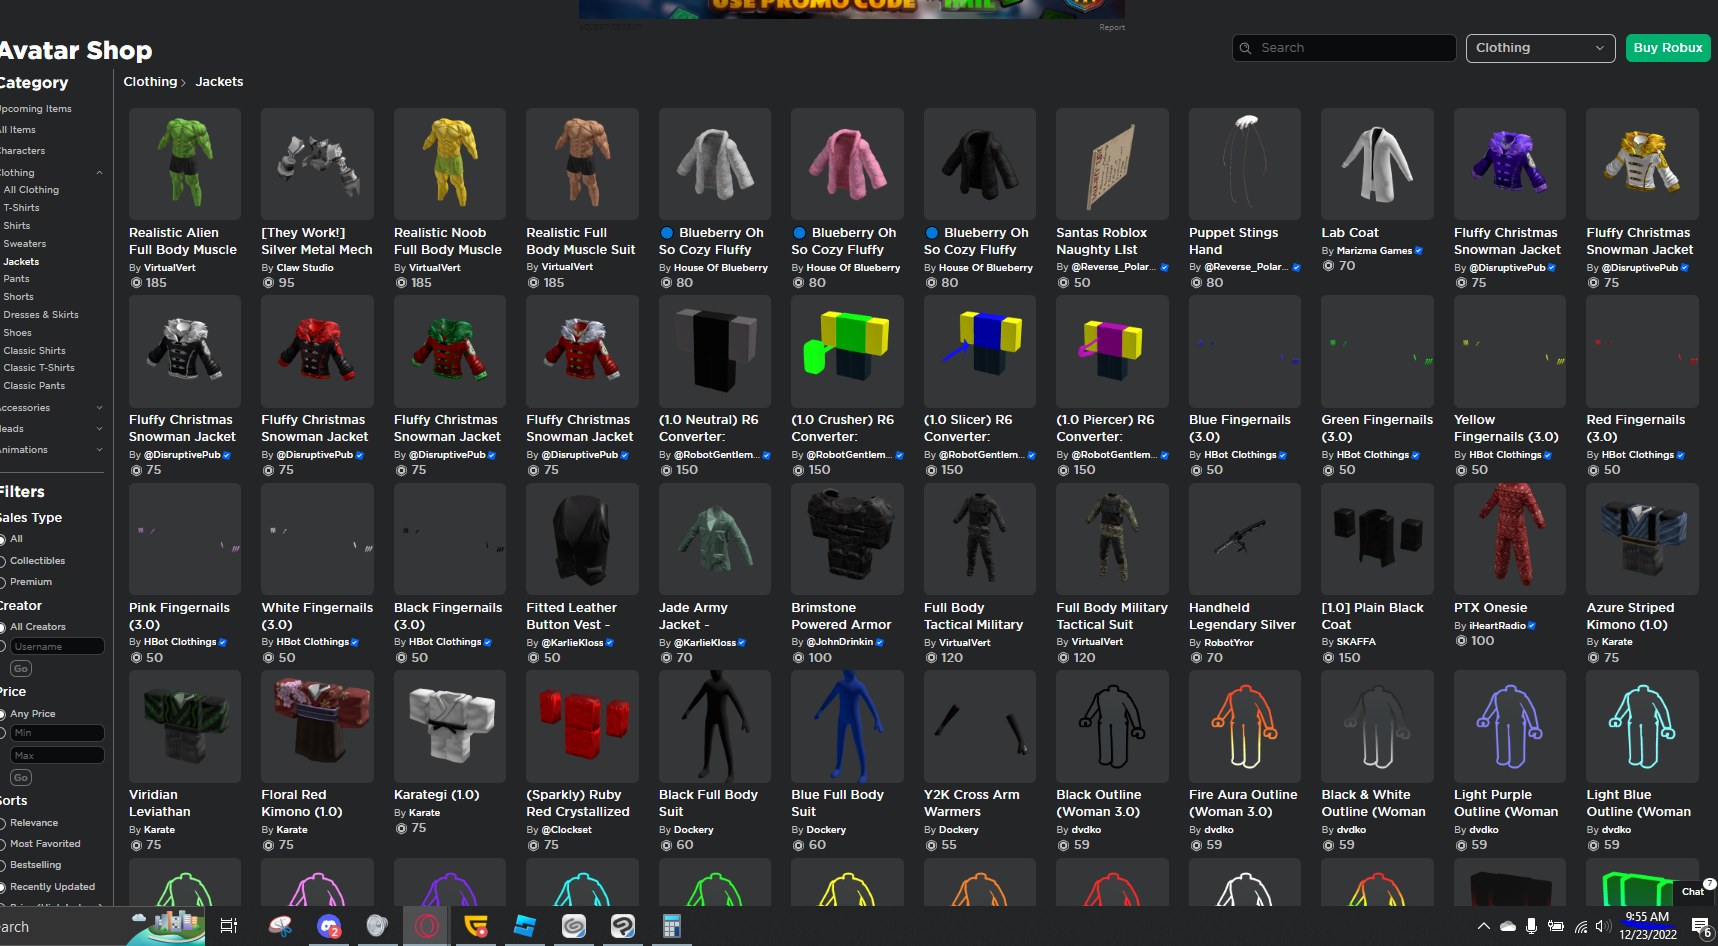Open the weather widget on the taskbar
The width and height of the screenshot is (1718, 946).
168,924
